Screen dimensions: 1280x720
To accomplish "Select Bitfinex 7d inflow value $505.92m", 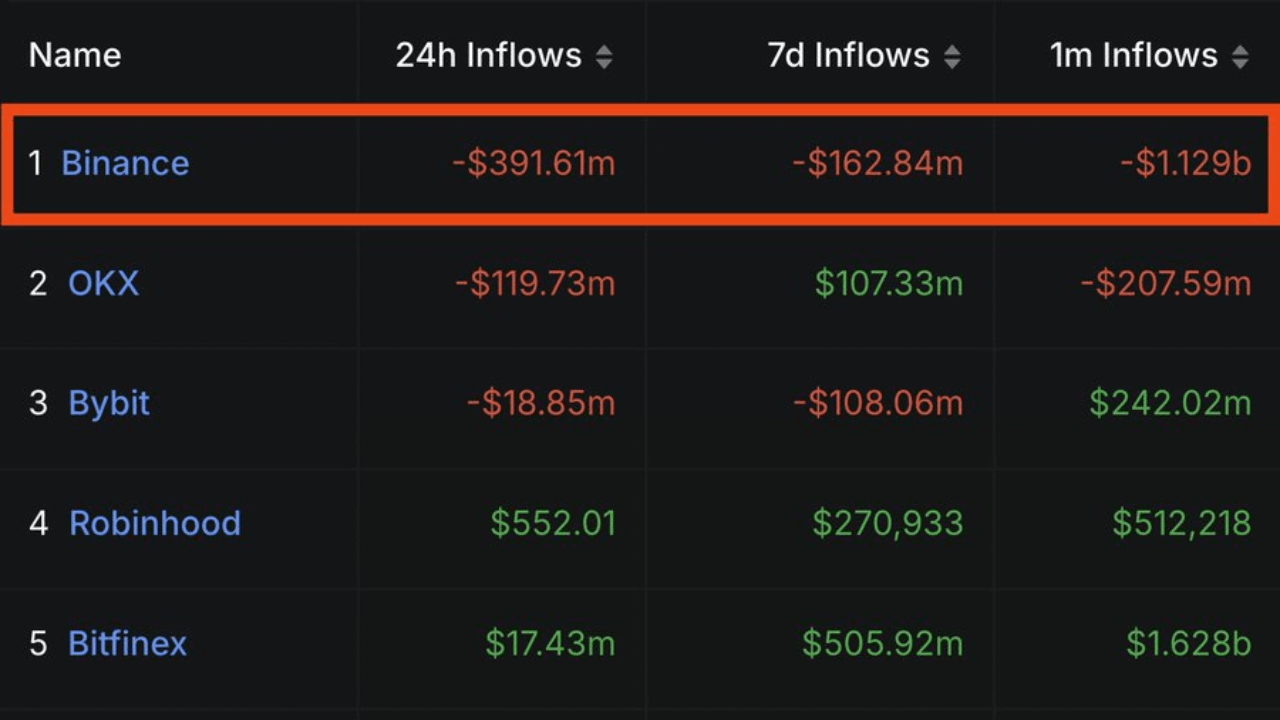I will [883, 643].
